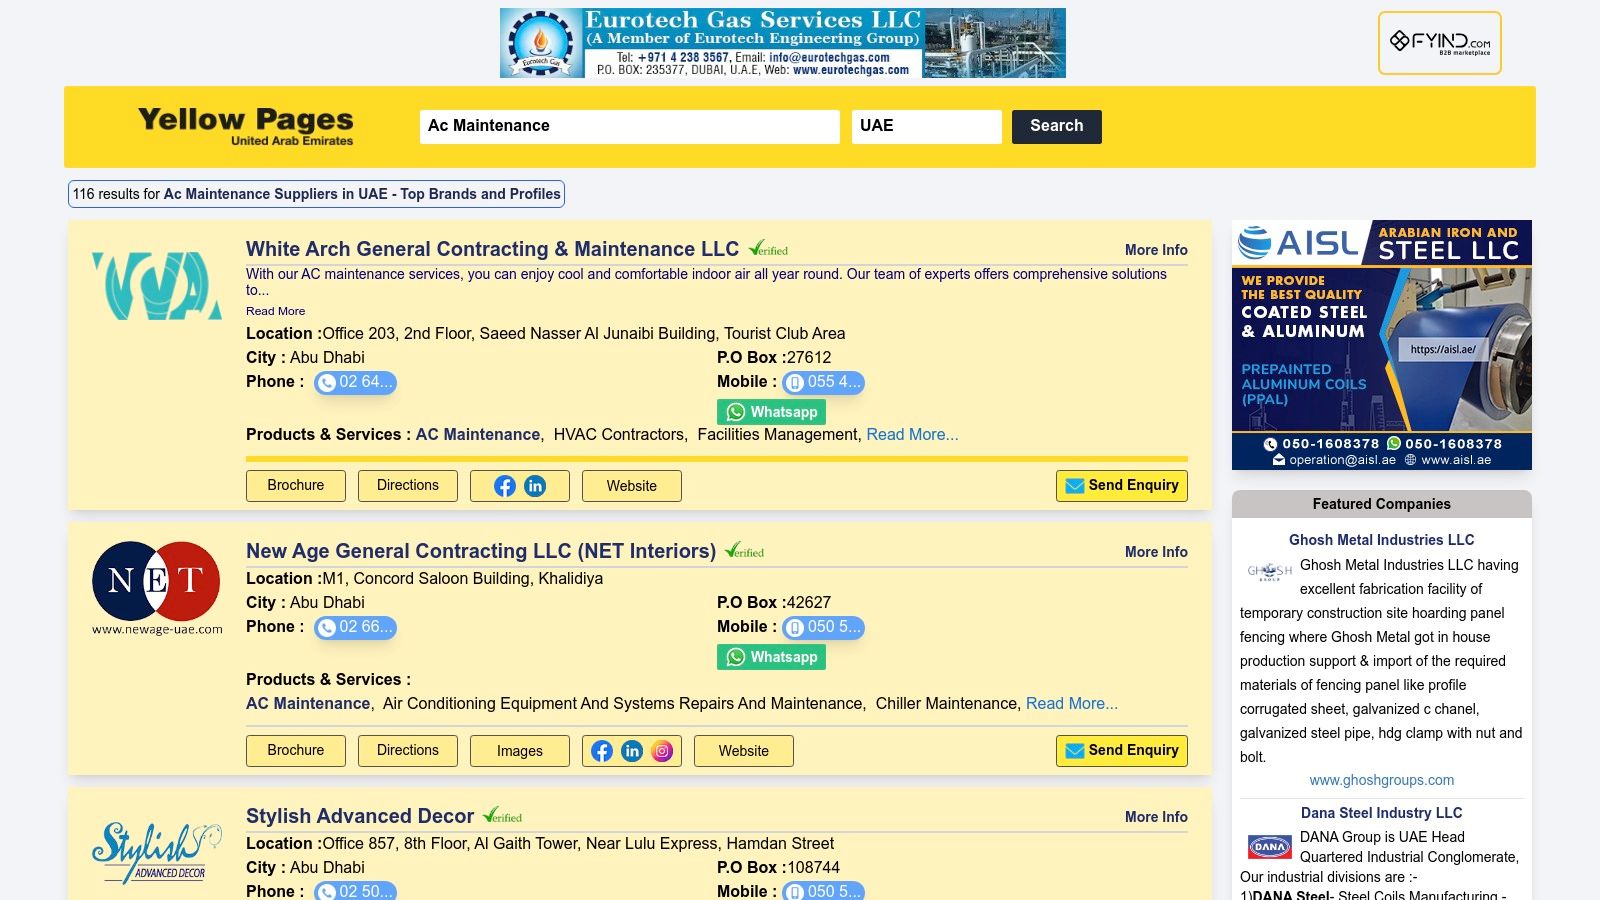Click the WhatsApp icon in the AISL banner
The height and width of the screenshot is (900, 1600).
coord(1392,444)
